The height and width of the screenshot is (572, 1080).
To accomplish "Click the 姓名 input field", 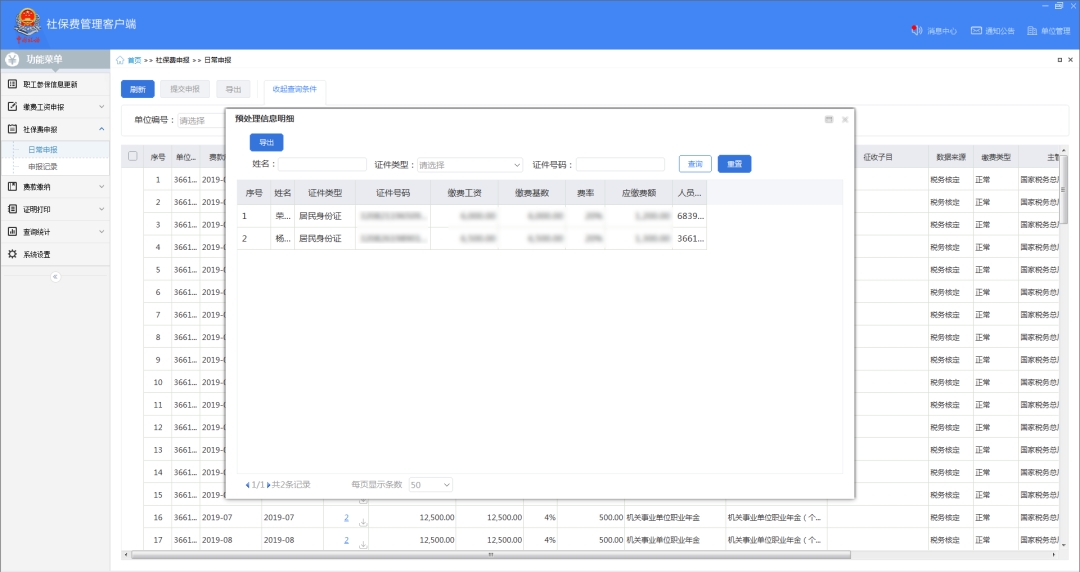I will pyautogui.click(x=320, y=165).
